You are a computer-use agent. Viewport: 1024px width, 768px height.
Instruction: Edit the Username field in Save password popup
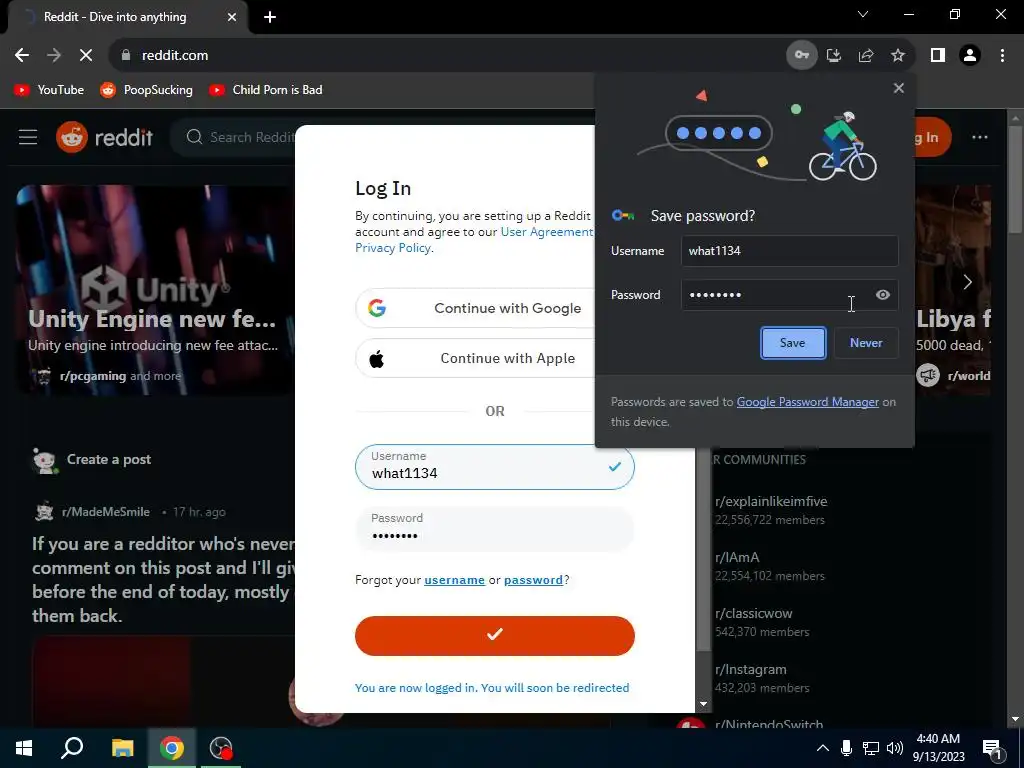click(790, 251)
